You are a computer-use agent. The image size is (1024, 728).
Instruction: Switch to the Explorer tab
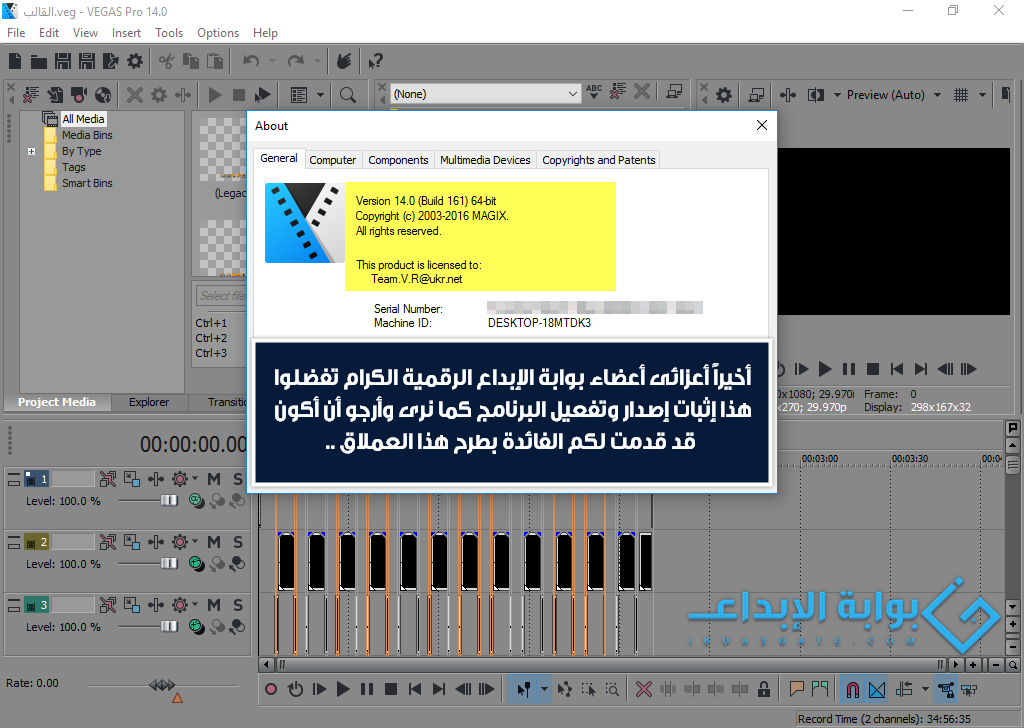(149, 402)
